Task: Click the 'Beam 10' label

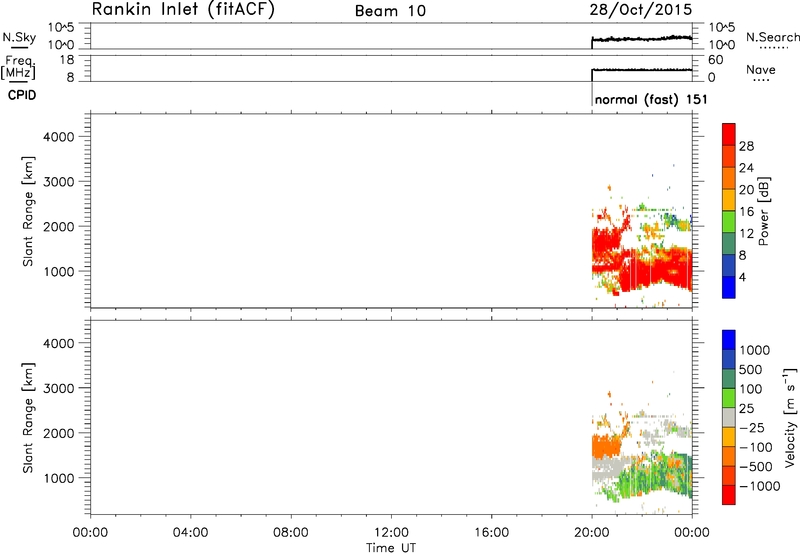Action: pos(390,11)
